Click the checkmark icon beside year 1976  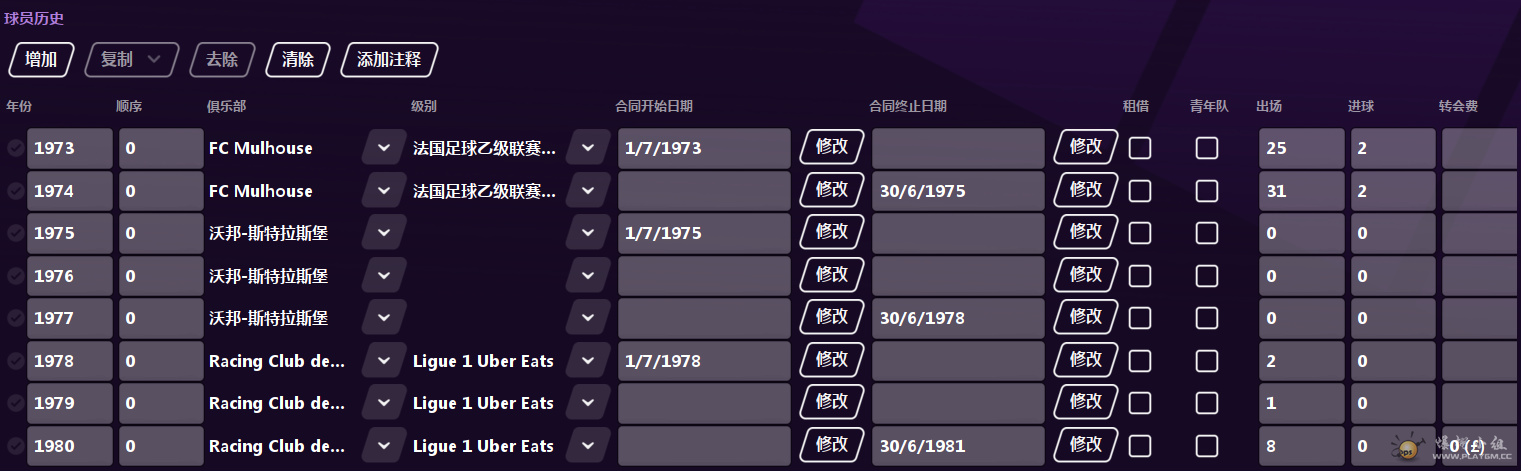click(x=15, y=276)
